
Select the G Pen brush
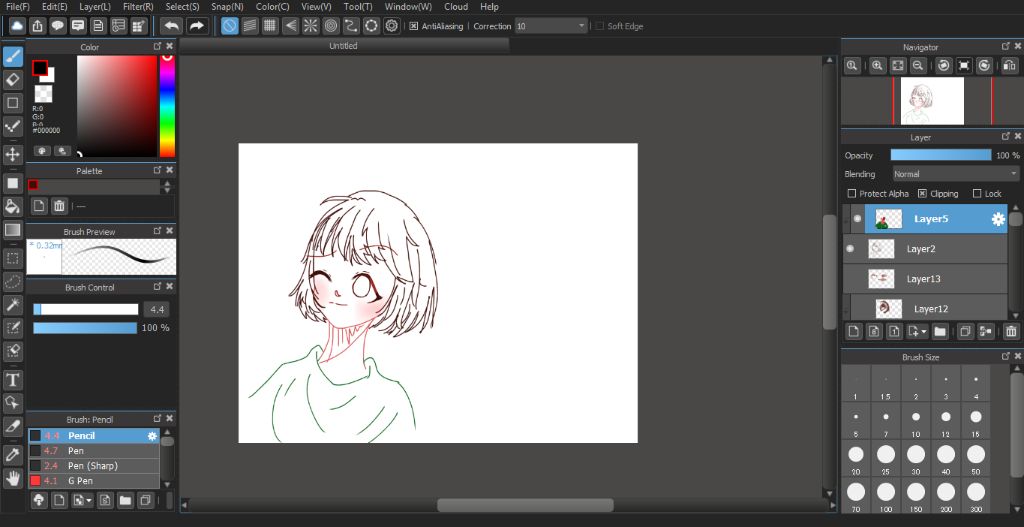pyautogui.click(x=93, y=481)
